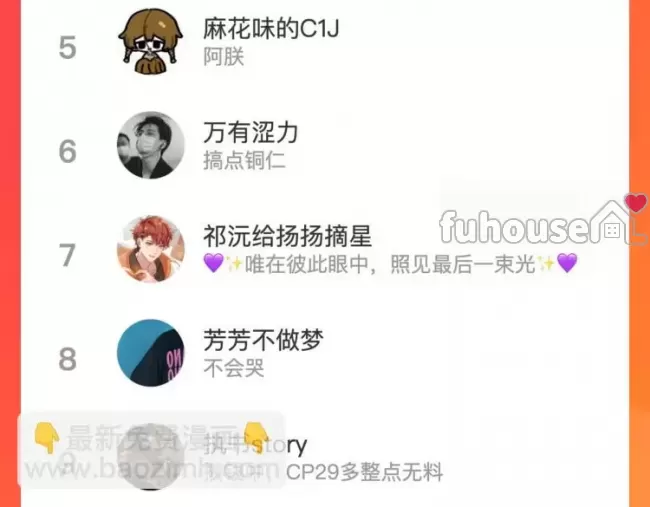The width and height of the screenshot is (650, 507).
Task: Click the bio text 搞点铜仁
Action: 245,160
